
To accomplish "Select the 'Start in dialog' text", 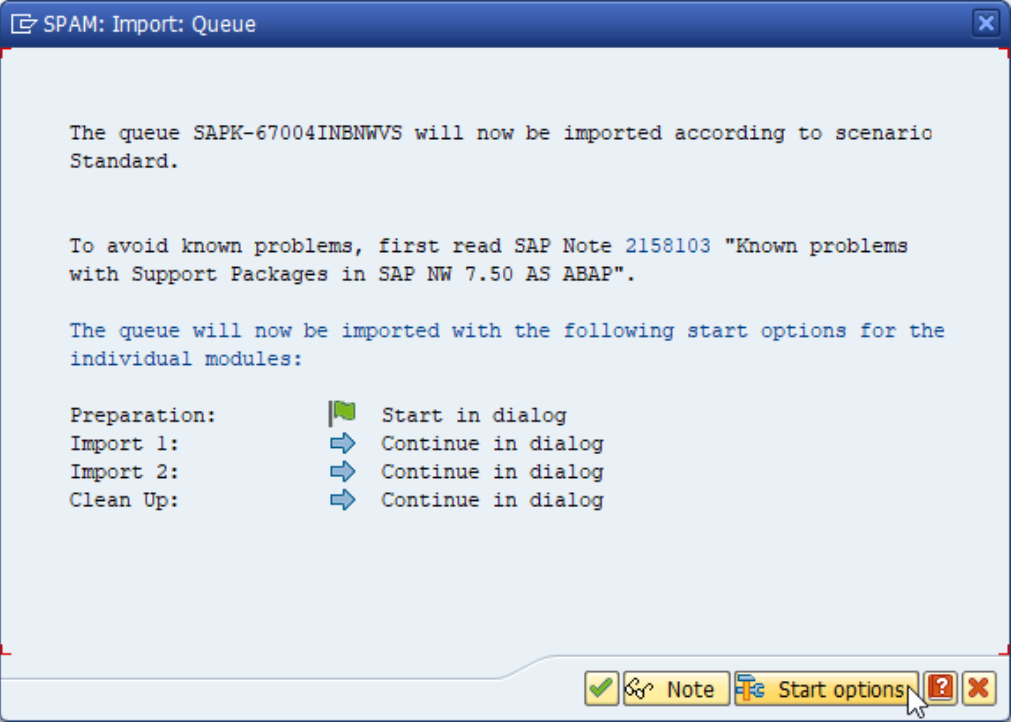I will point(473,415).
